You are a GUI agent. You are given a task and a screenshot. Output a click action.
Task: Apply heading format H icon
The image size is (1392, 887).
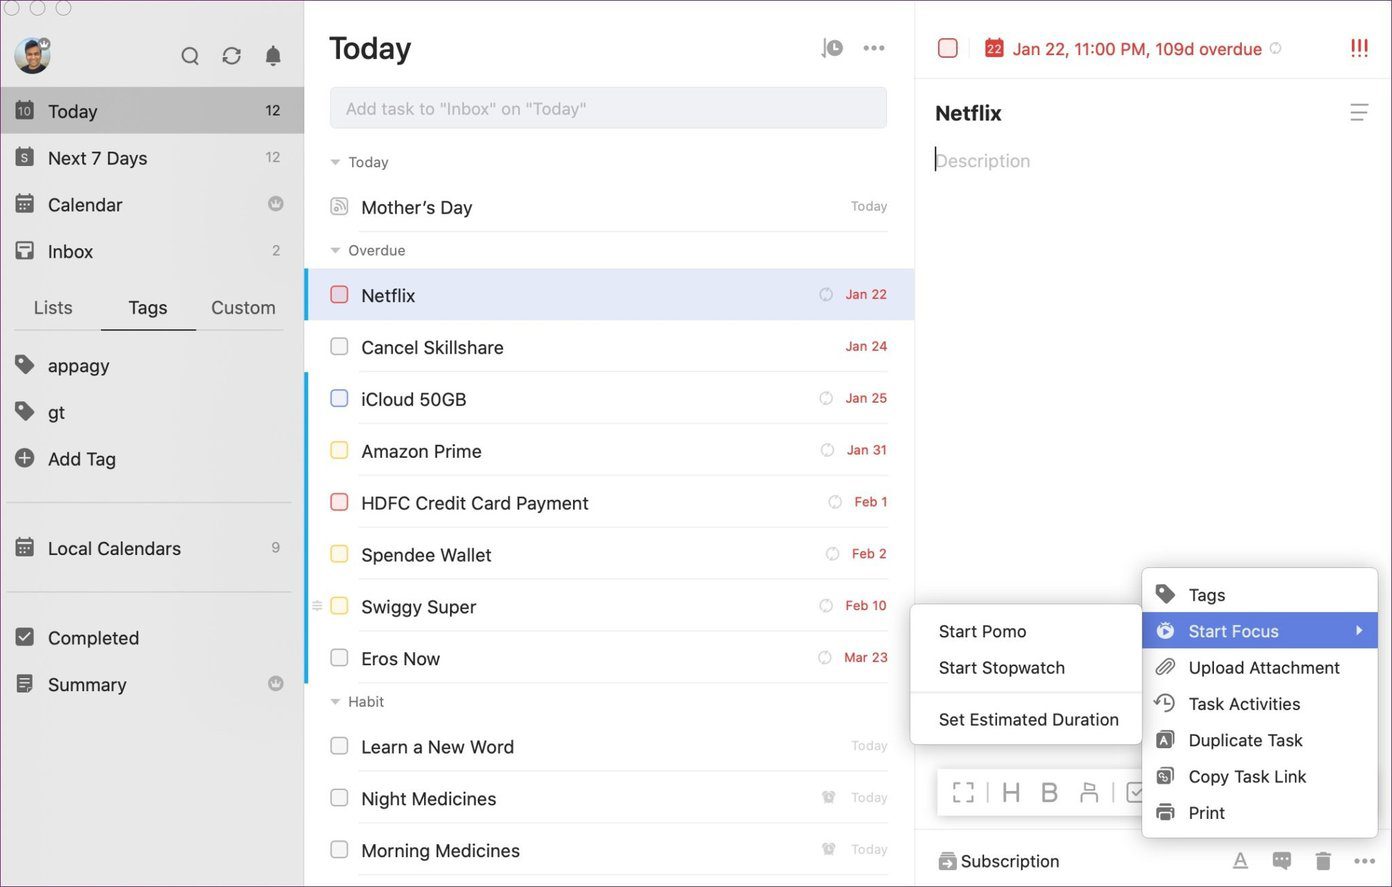point(1011,793)
